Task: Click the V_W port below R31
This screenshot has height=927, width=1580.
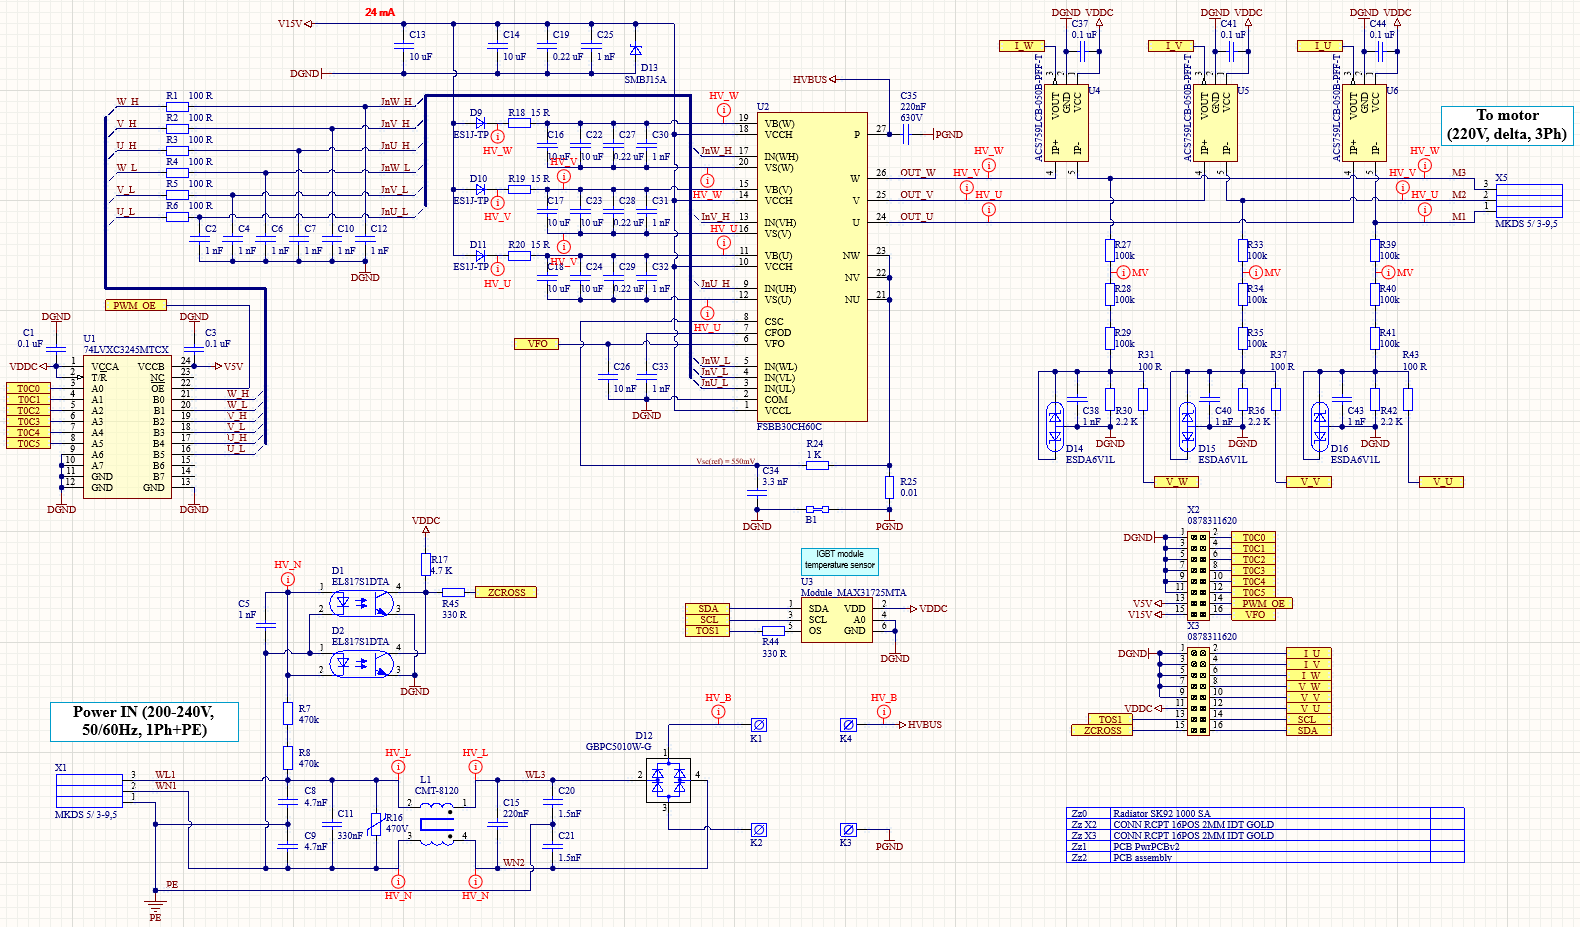Action: tap(1176, 482)
